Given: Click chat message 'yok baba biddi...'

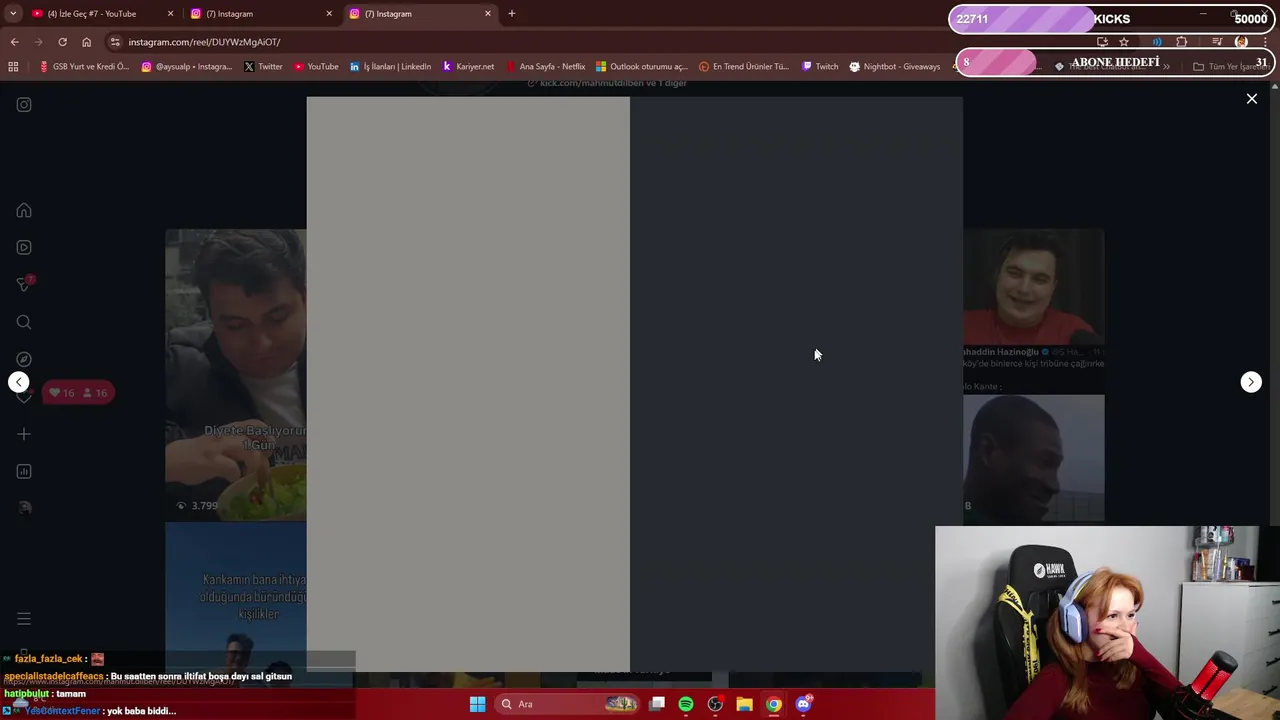Looking at the screenshot, I should coord(141,711).
